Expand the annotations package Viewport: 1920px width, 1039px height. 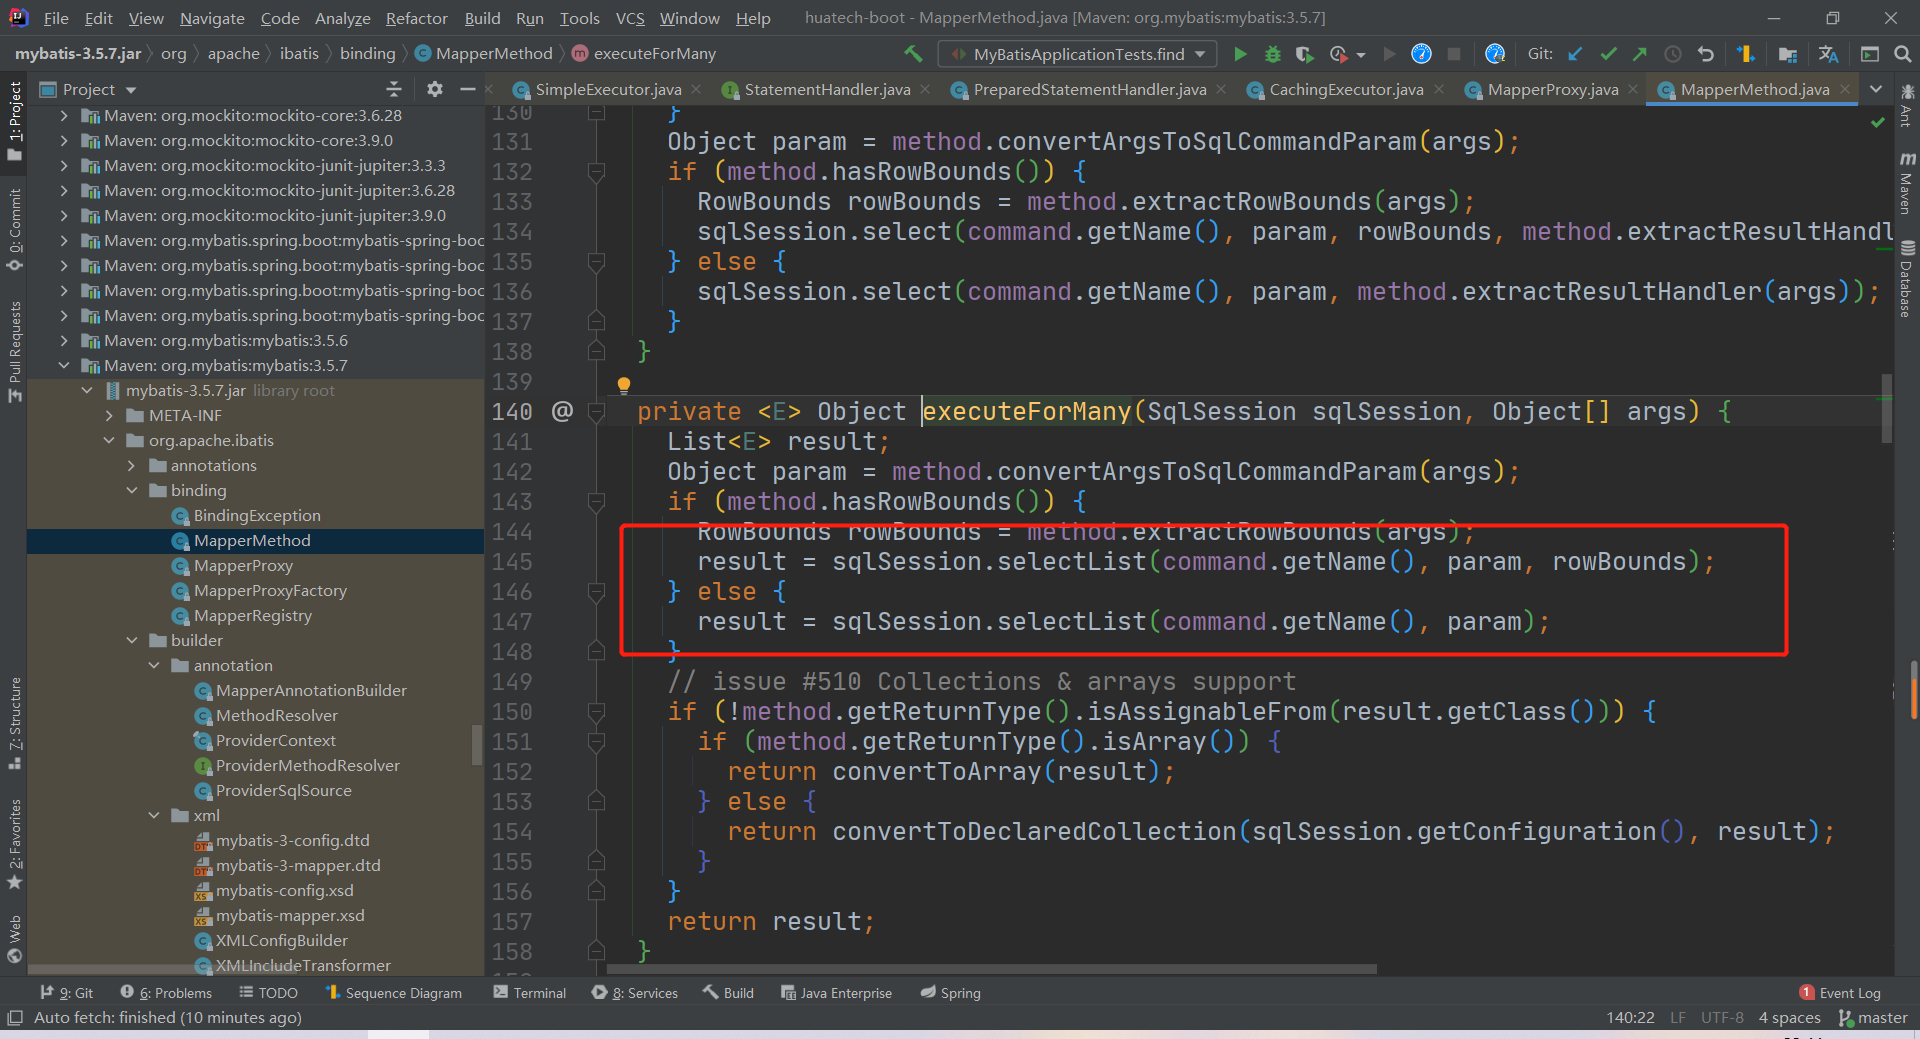(132, 466)
